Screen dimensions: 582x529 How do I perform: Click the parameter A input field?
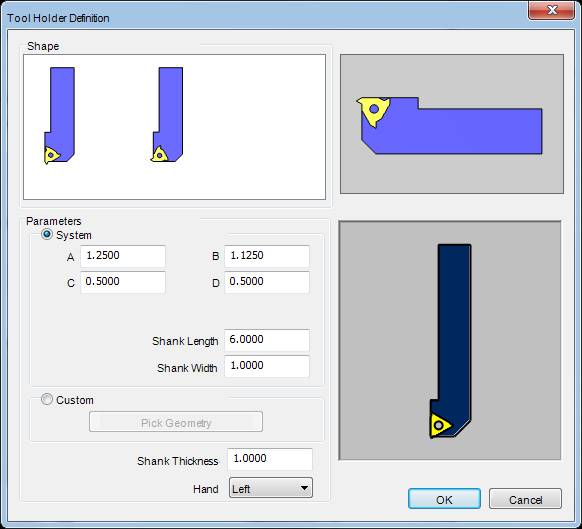123,256
